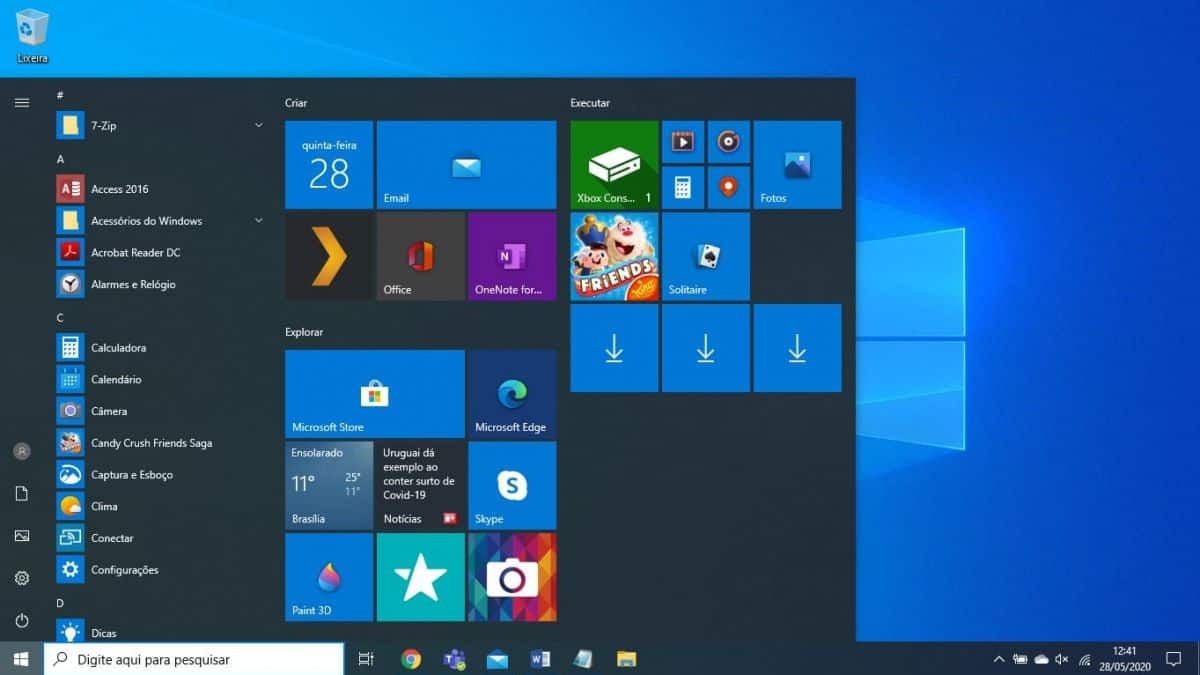Open Google Chrome from the taskbar
This screenshot has height=675, width=1200.
(411, 659)
